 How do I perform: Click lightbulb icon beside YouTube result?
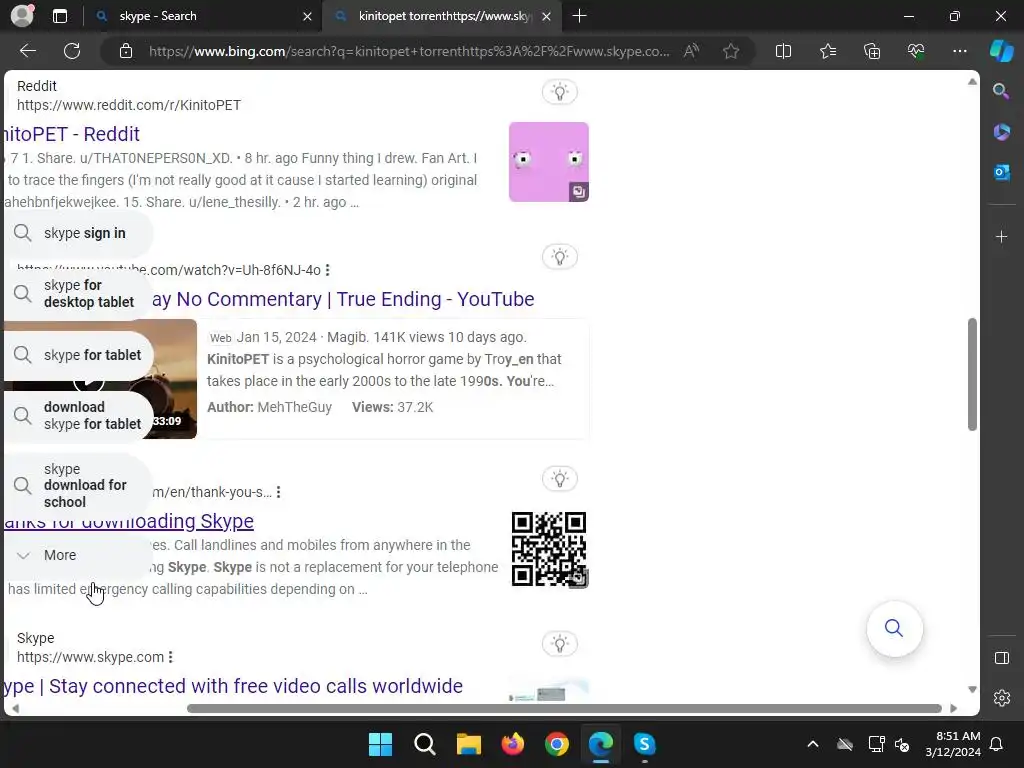[x=560, y=257]
